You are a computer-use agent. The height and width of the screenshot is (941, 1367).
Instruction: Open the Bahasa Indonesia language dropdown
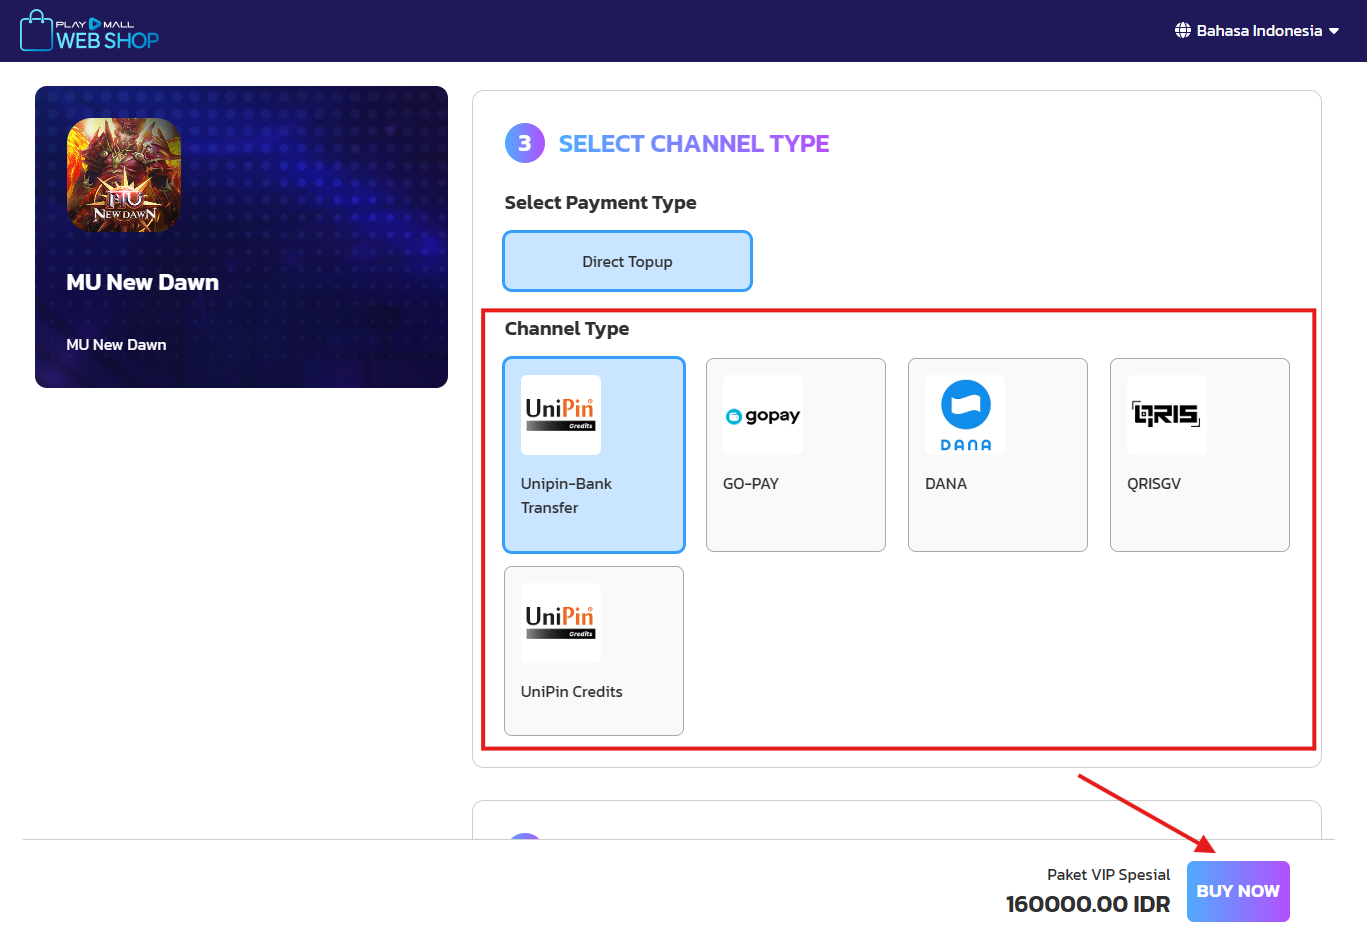pos(1257,31)
